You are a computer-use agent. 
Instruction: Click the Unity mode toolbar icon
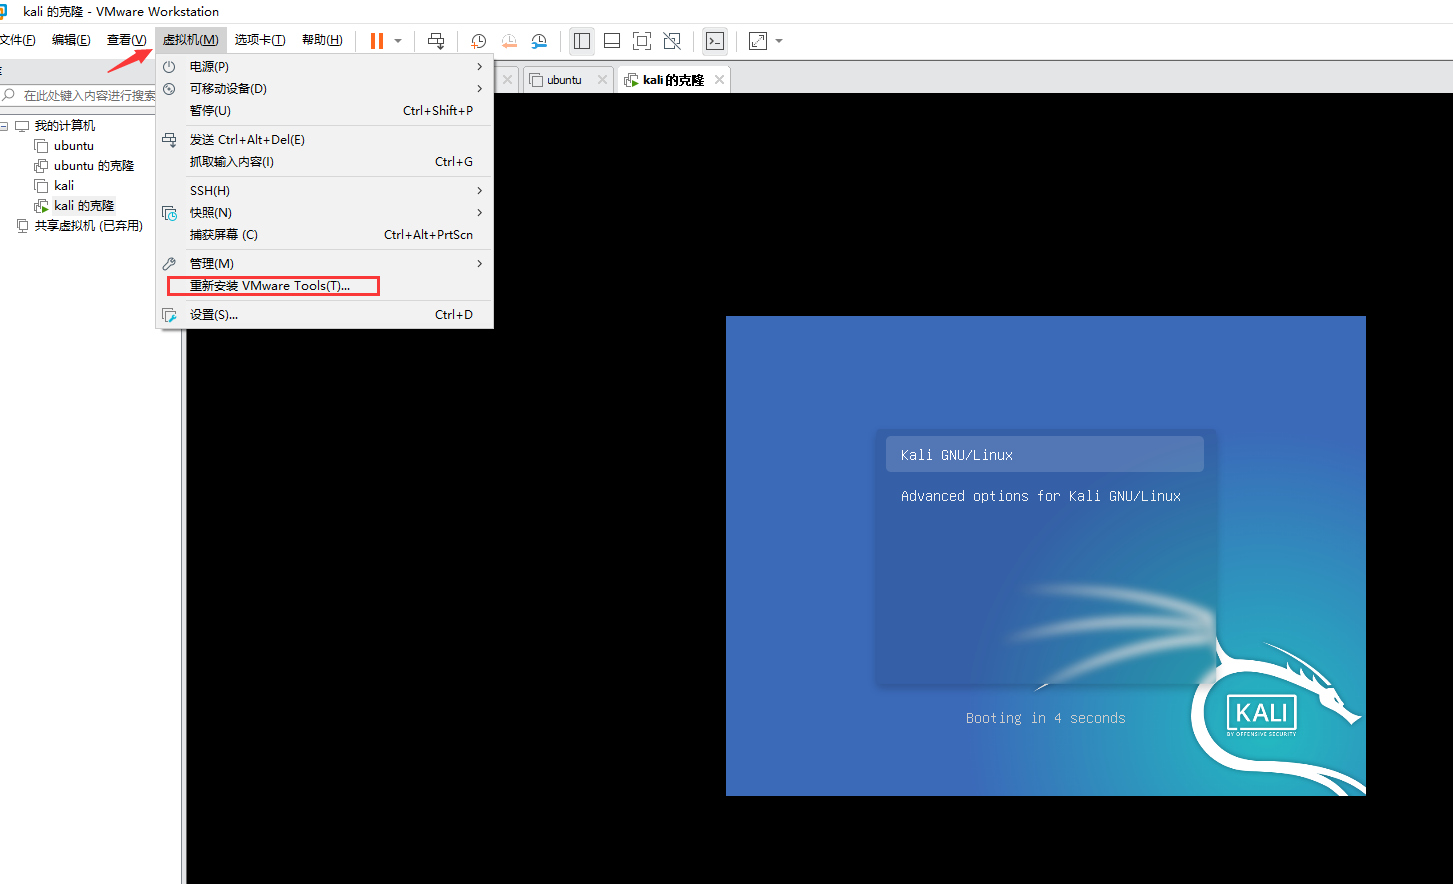672,41
